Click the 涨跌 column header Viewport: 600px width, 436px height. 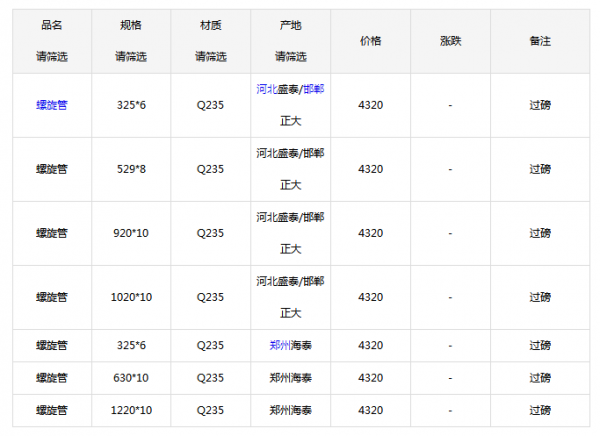(x=450, y=41)
